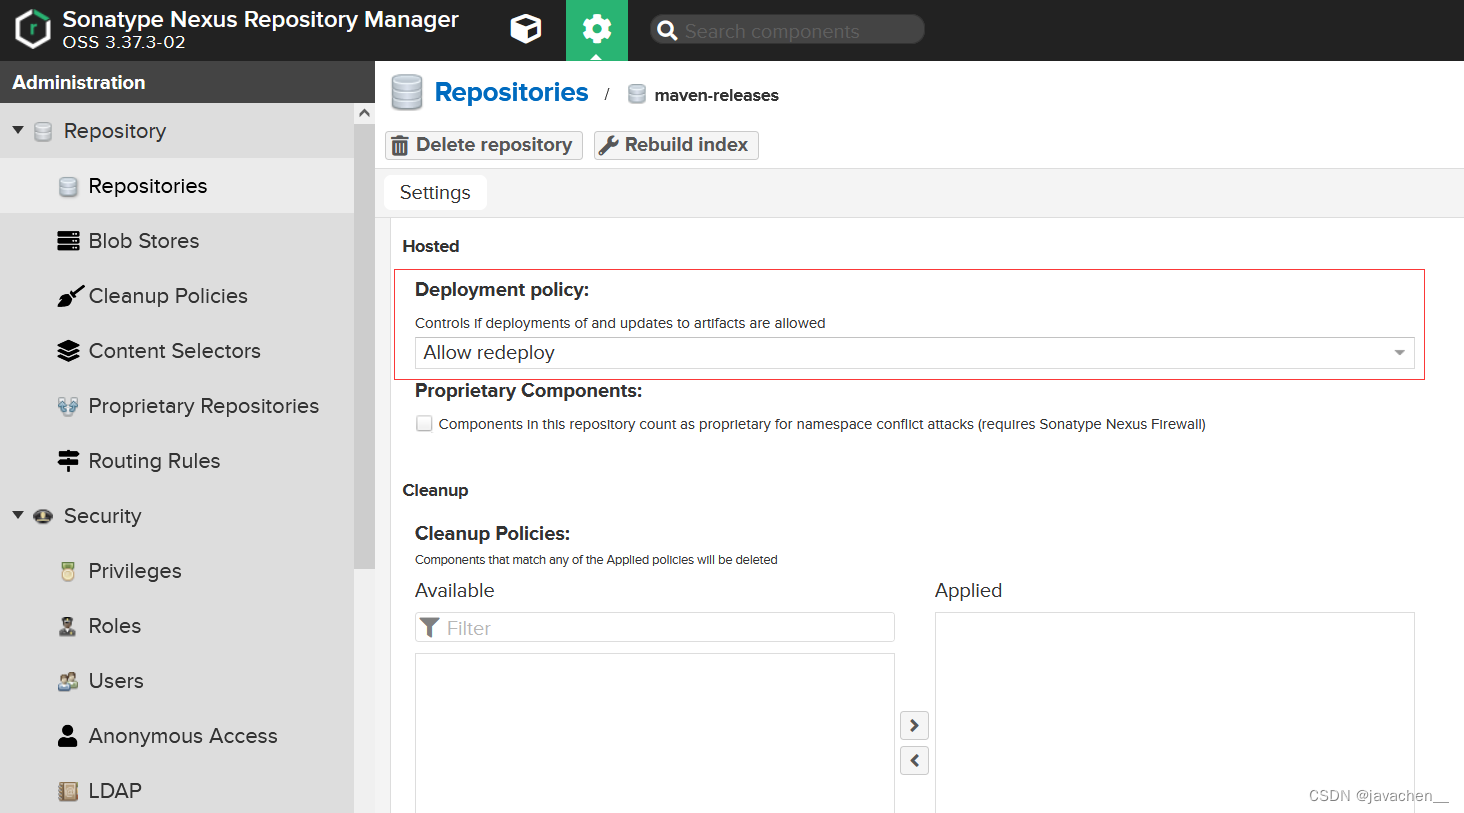Click the wrench icon on Rebuild index
Image resolution: width=1464 pixels, height=813 pixels.
tap(608, 146)
